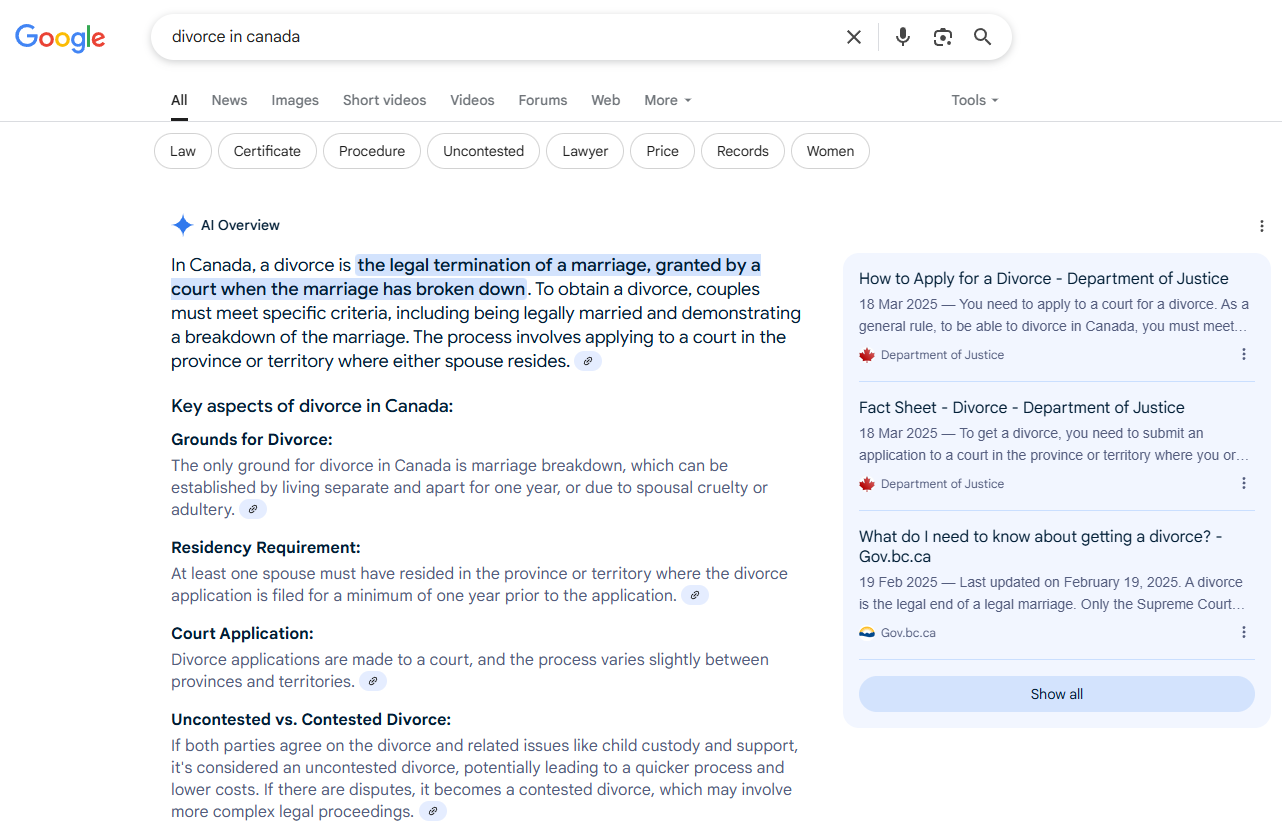
Task: Select the All tab
Action: 179,100
